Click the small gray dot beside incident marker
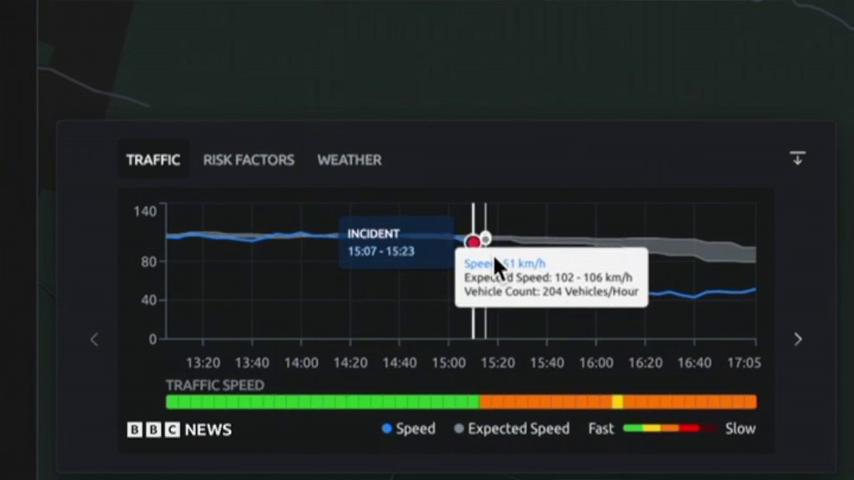The image size is (854, 480). pyautogui.click(x=486, y=238)
